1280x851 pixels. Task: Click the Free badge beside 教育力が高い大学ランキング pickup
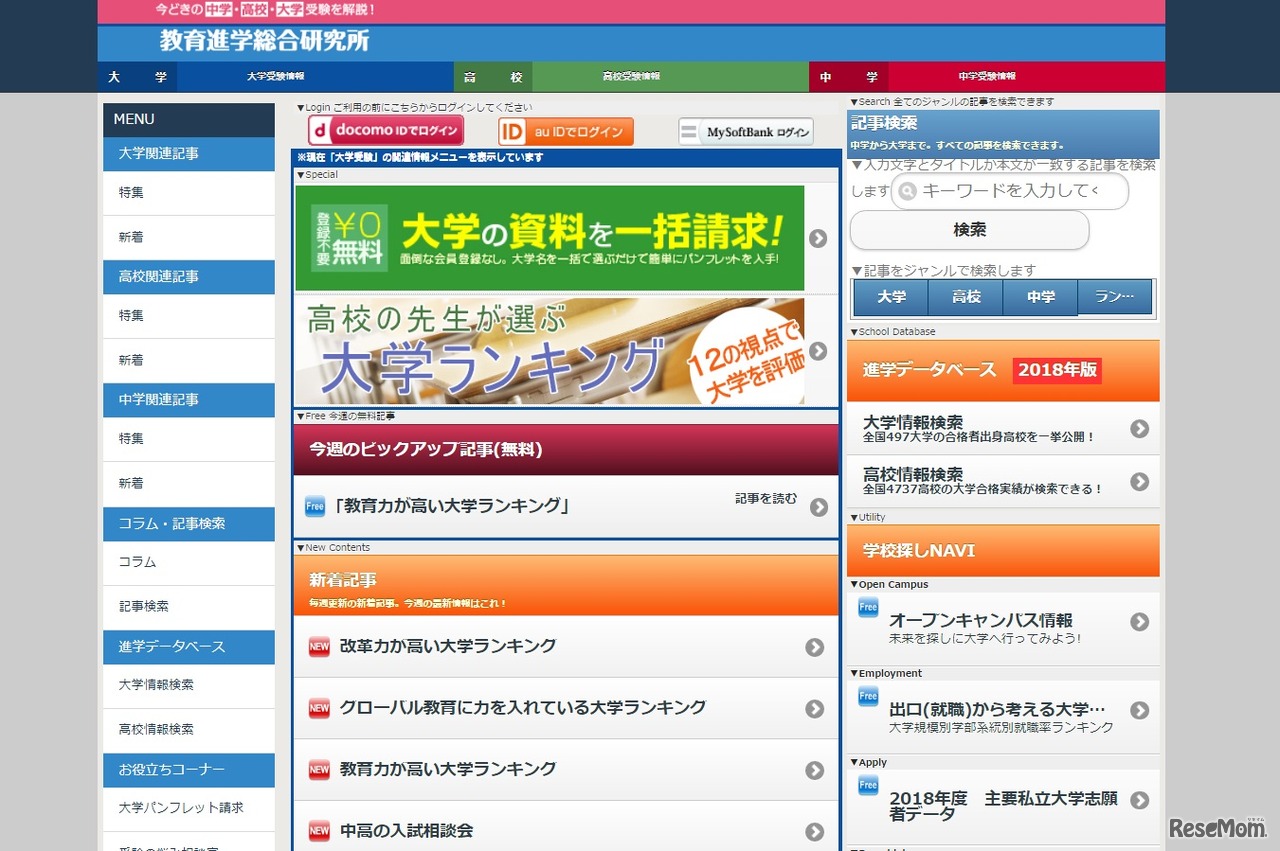point(315,506)
